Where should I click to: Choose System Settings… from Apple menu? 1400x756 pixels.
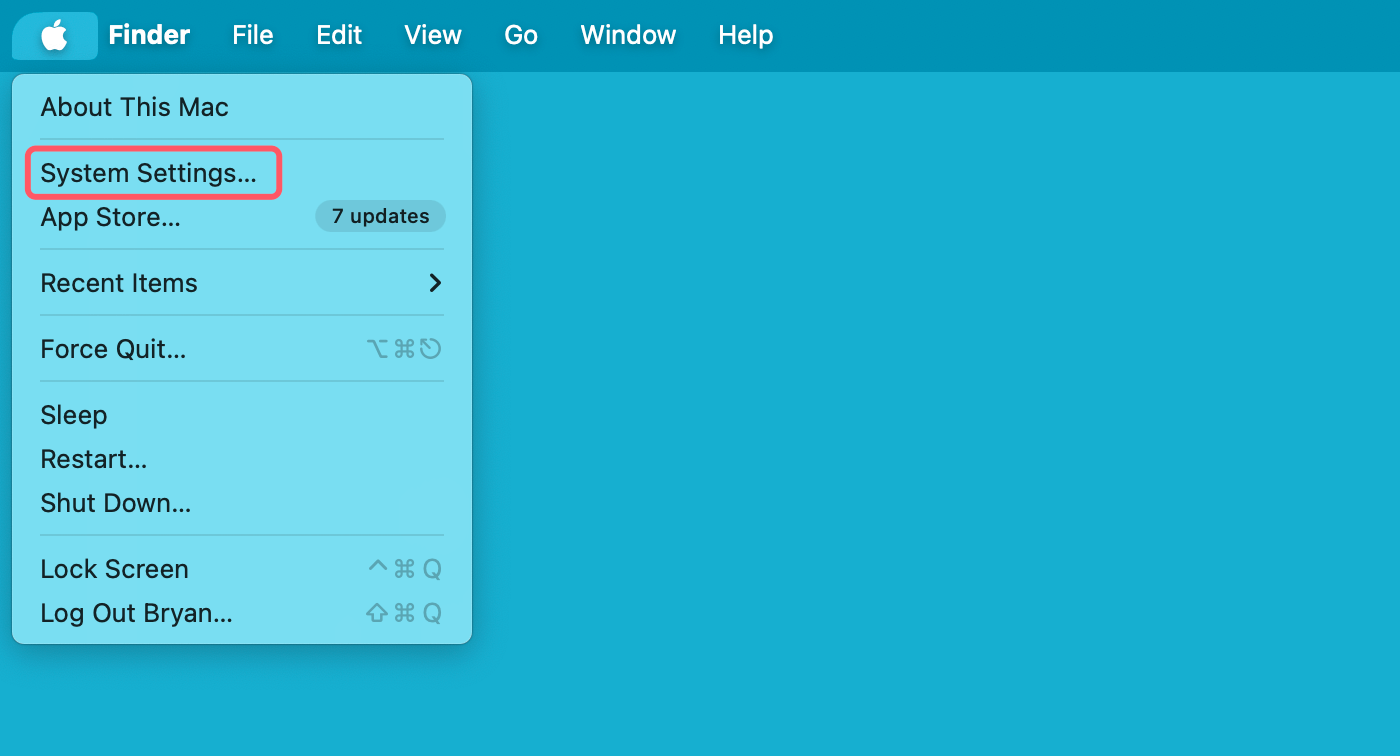[x=149, y=173]
